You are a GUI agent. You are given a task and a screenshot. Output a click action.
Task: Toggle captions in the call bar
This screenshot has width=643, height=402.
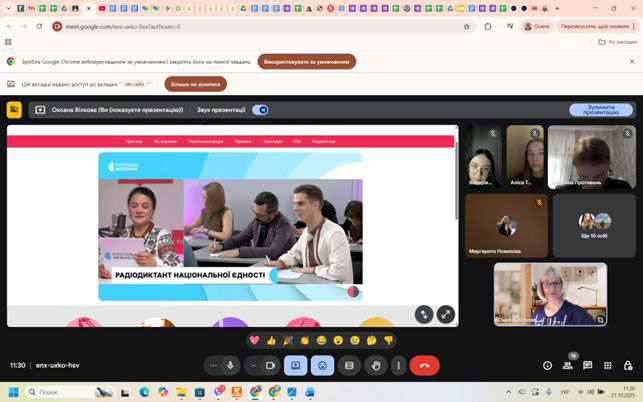(349, 366)
